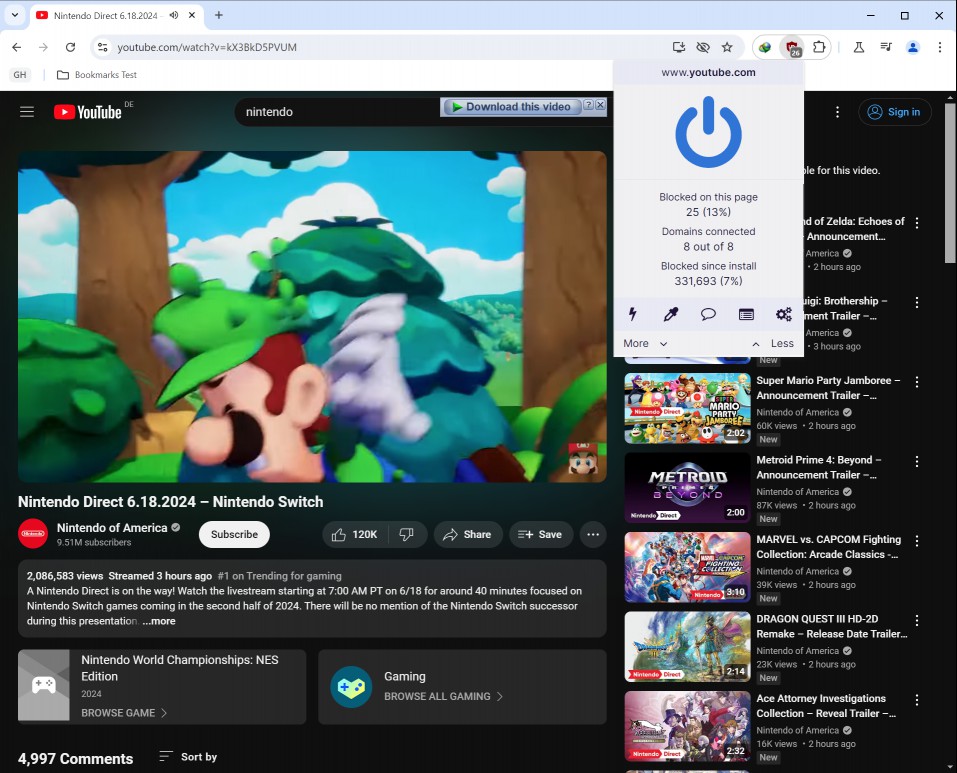Click Sign in button
Image resolution: width=957 pixels, height=773 pixels.
[x=894, y=112]
